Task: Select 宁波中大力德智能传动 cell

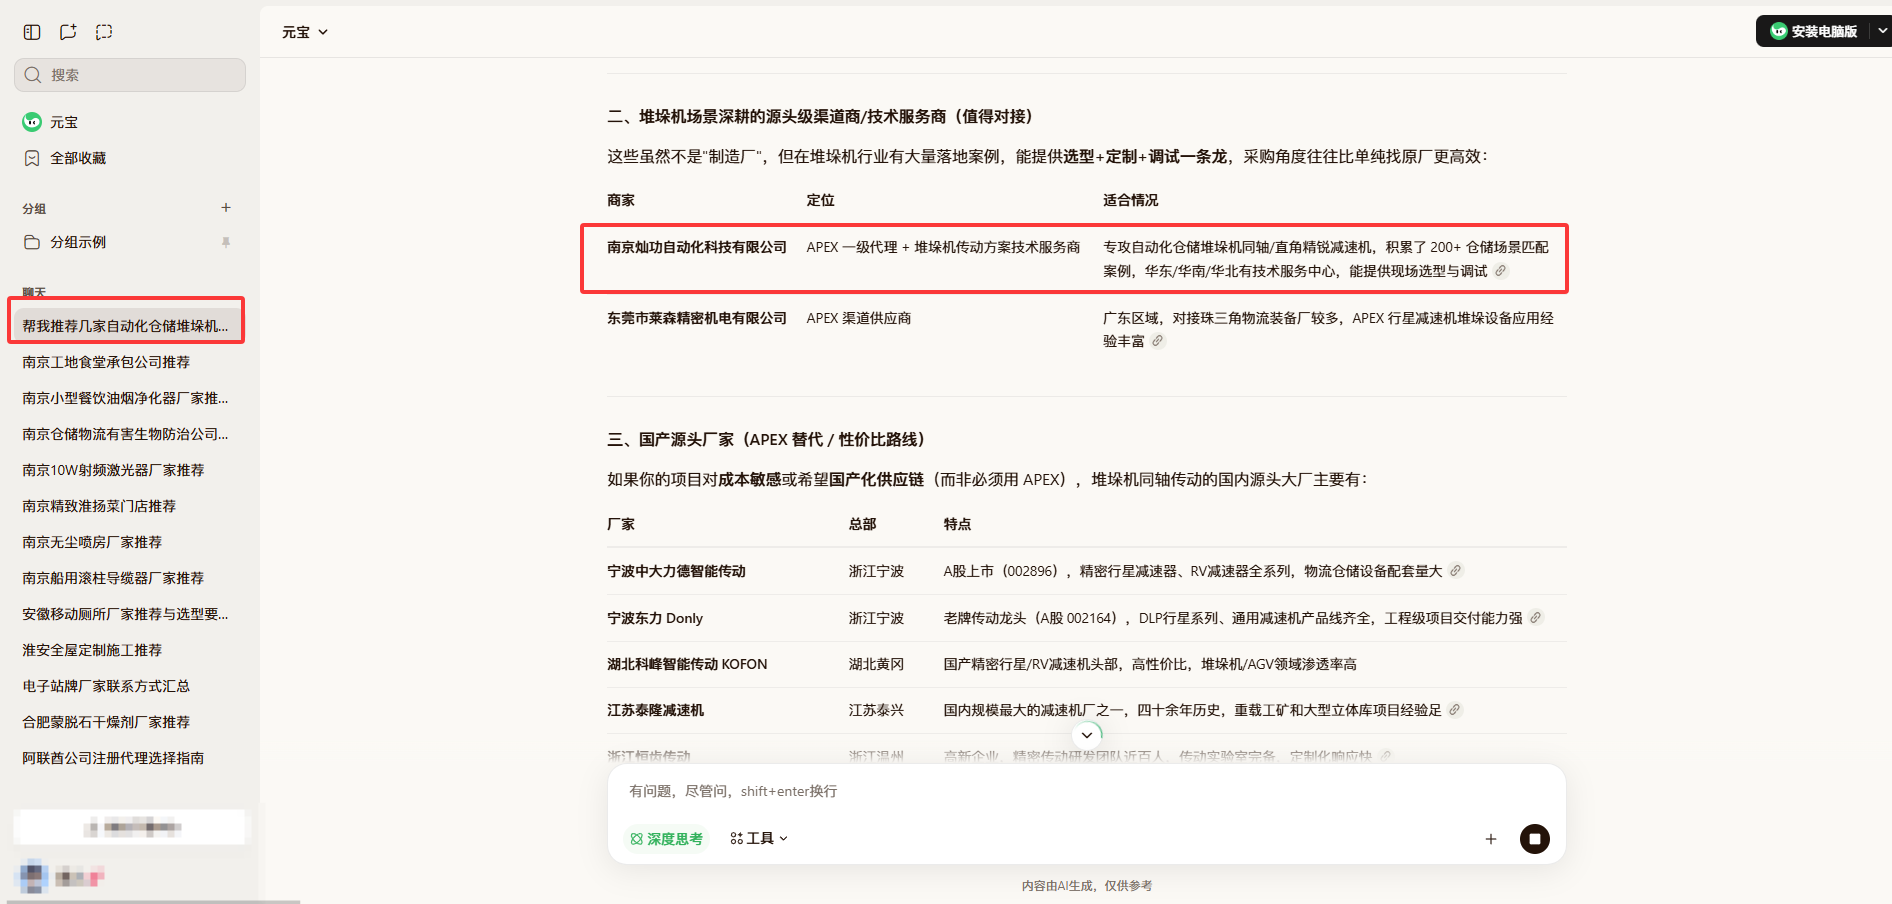Action: 676,571
